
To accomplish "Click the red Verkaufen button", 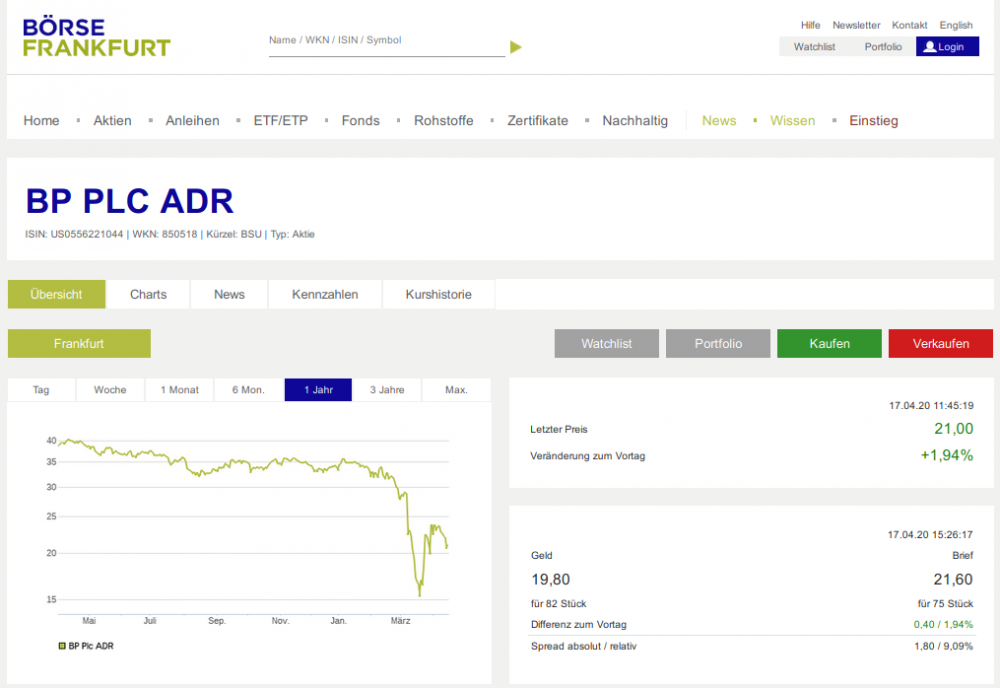I will tap(941, 344).
